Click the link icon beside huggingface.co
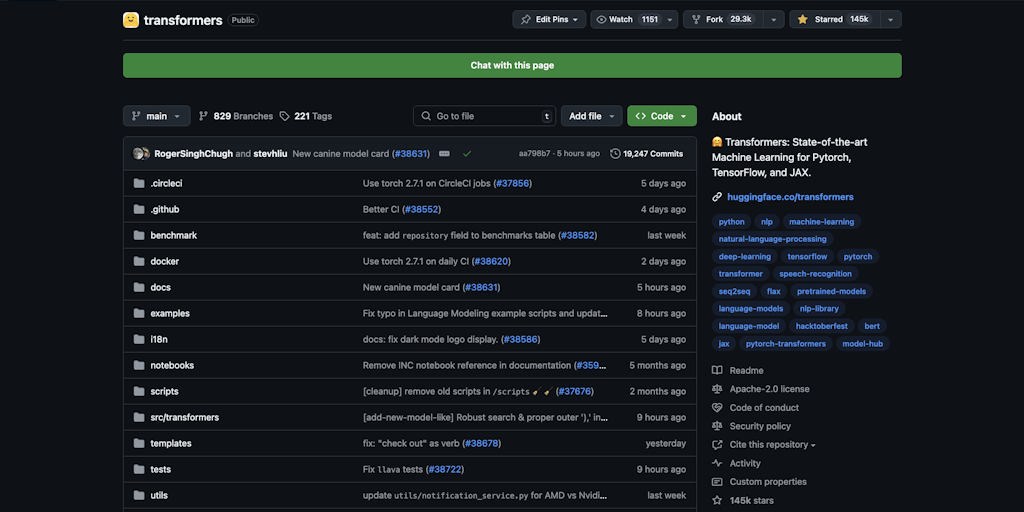1024x512 pixels. [717, 197]
